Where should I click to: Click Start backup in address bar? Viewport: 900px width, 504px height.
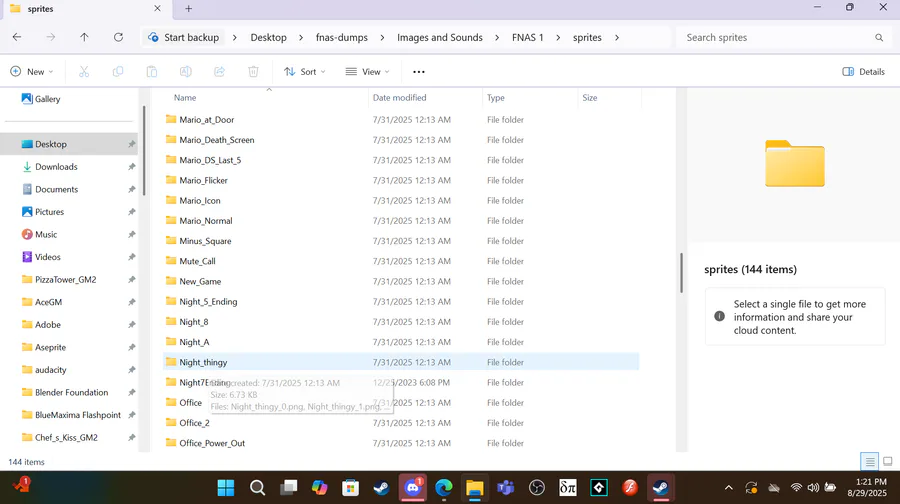pos(184,37)
